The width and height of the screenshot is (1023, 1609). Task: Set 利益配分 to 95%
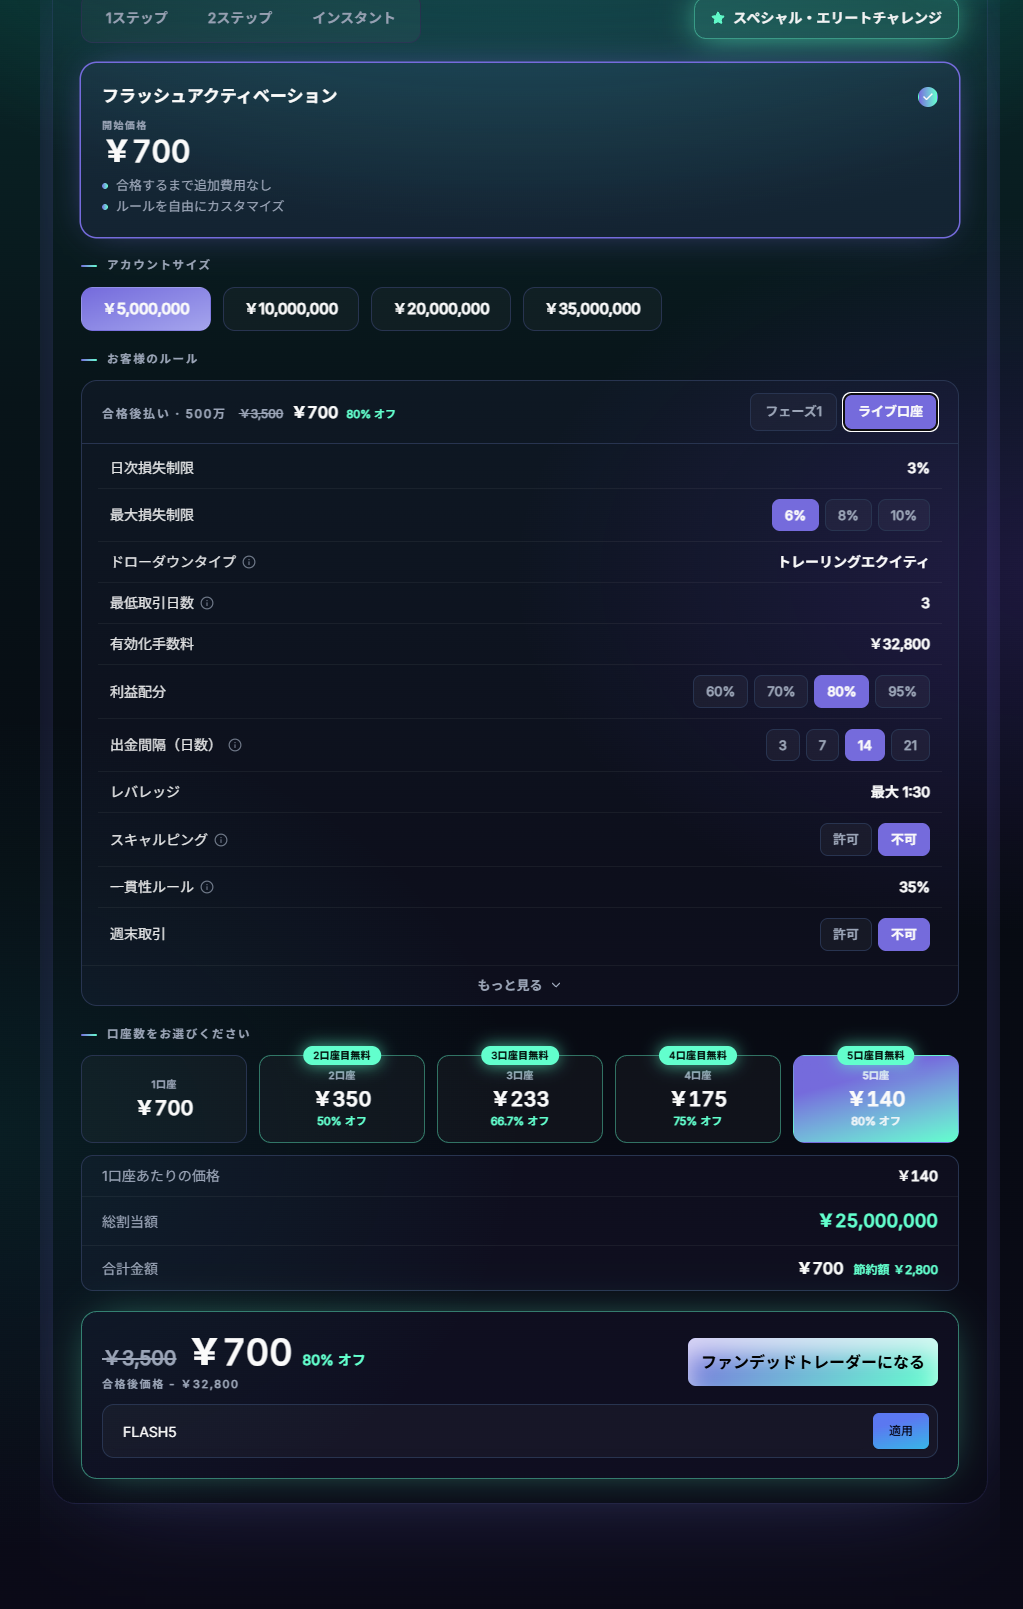point(902,692)
